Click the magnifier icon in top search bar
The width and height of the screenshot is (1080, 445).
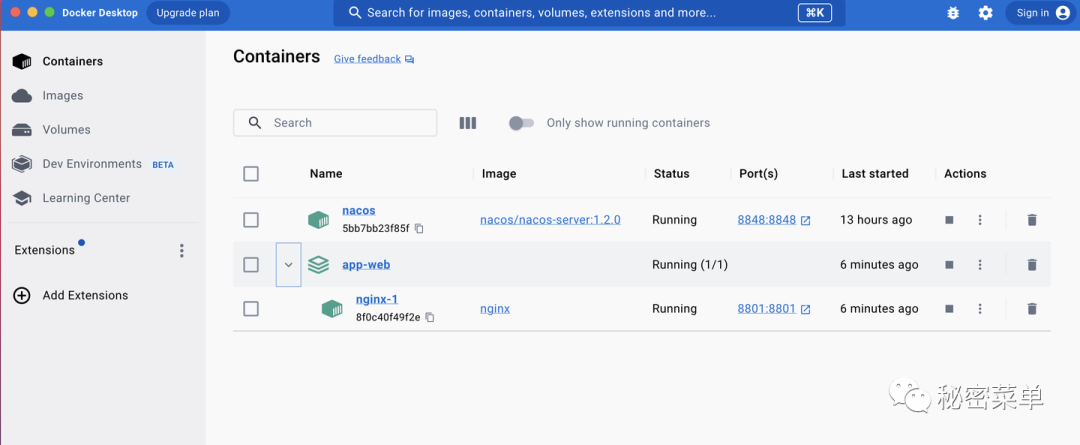coord(355,13)
